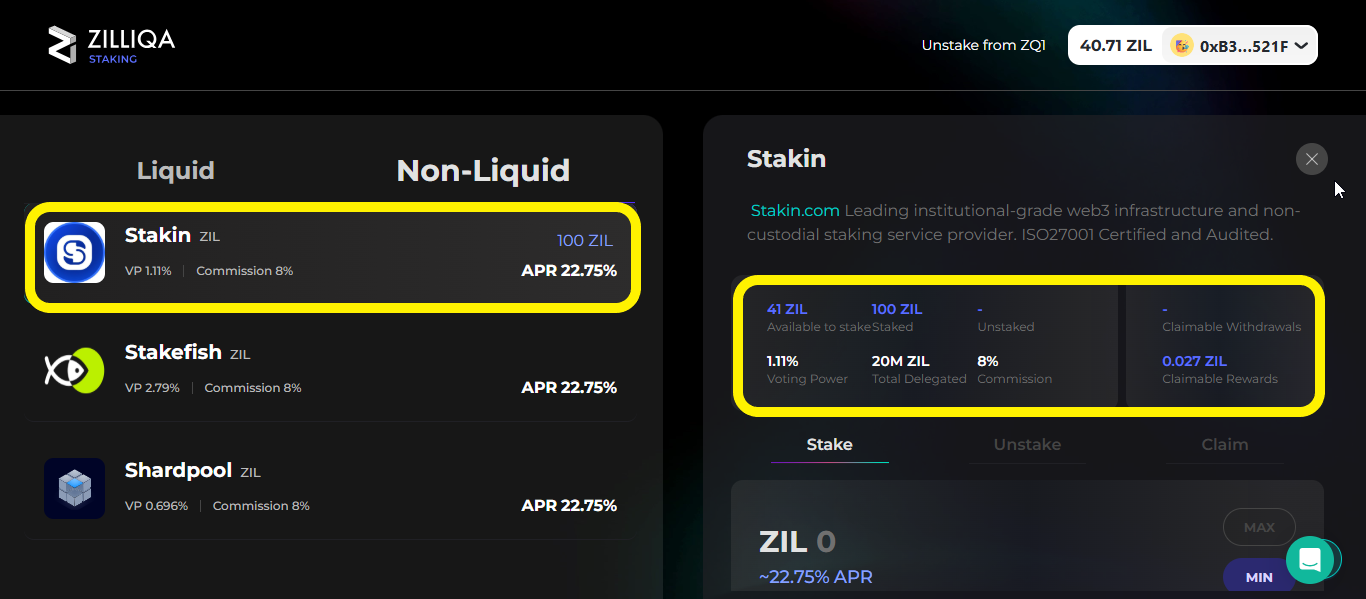Close the Stakin details panel
This screenshot has height=599, width=1366.
click(1311, 159)
